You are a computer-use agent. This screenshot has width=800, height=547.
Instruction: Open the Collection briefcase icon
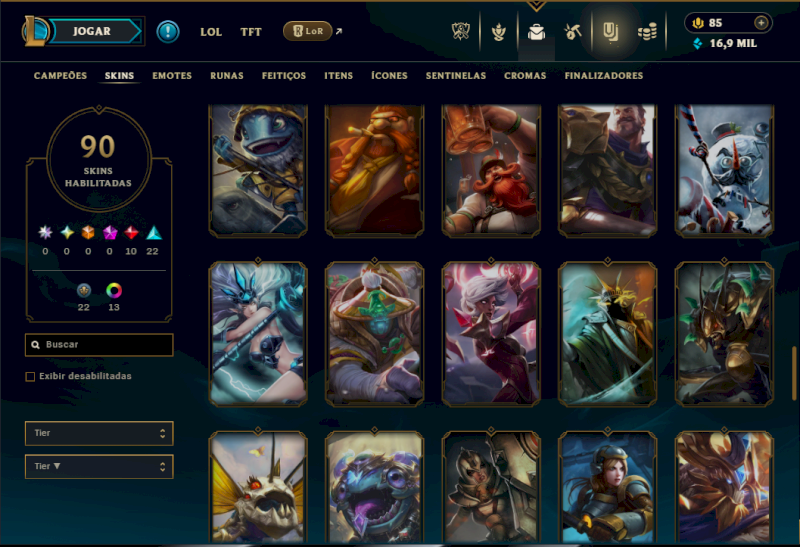[536, 33]
